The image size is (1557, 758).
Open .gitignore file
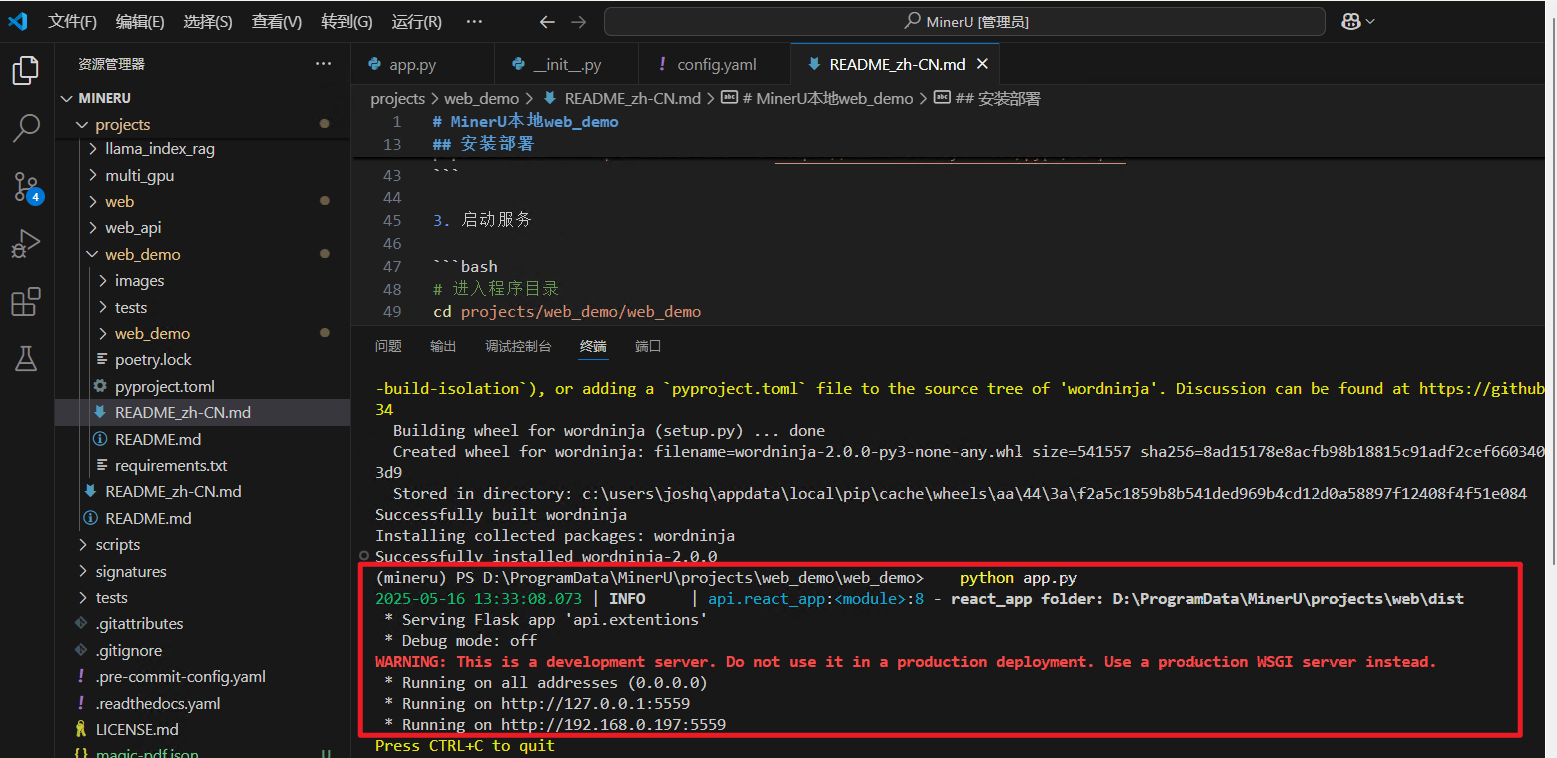(202, 650)
